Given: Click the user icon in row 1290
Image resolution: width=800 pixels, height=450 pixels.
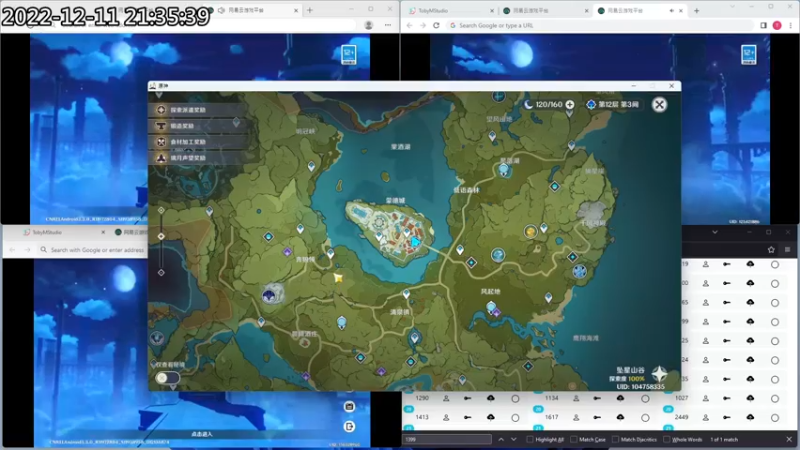Looking at the screenshot, I should [446, 398].
